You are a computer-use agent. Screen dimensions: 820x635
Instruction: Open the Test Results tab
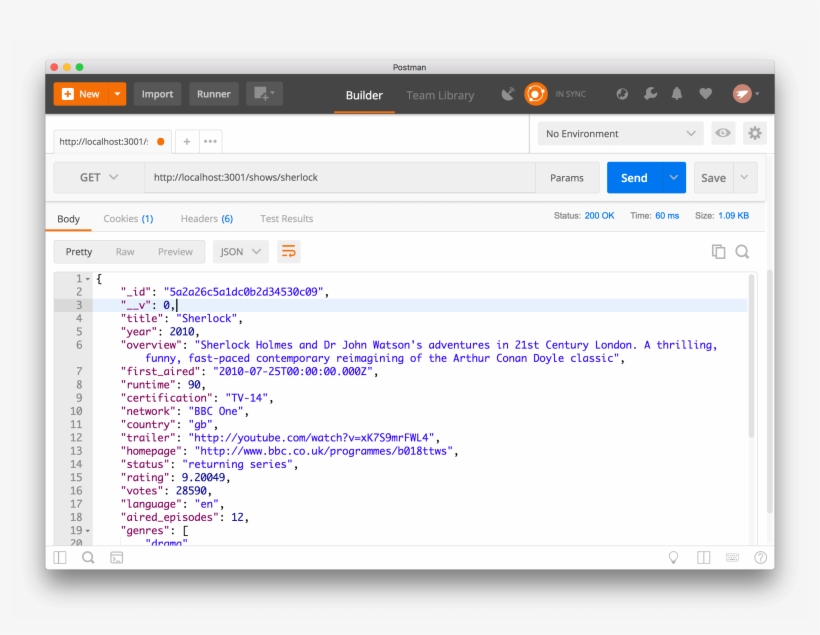(x=287, y=219)
